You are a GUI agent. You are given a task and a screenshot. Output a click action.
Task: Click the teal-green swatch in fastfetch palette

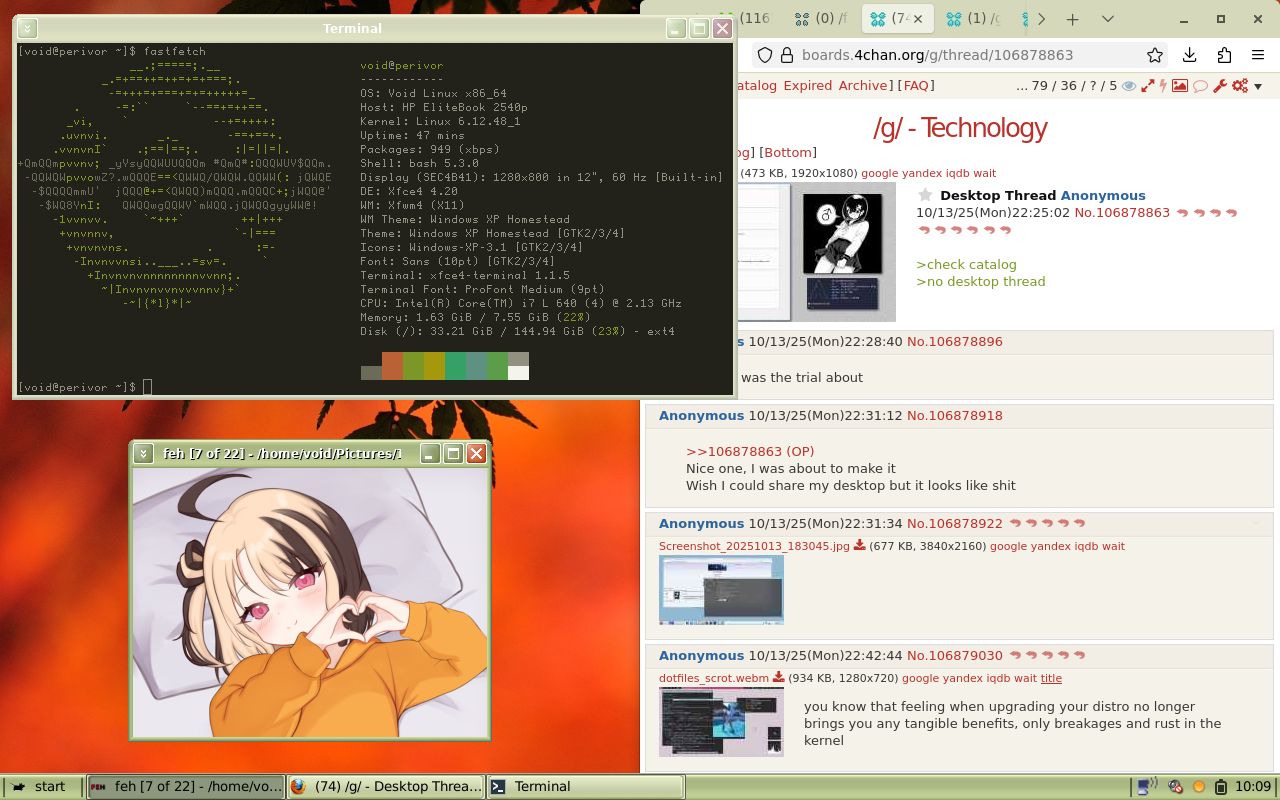tap(455, 366)
